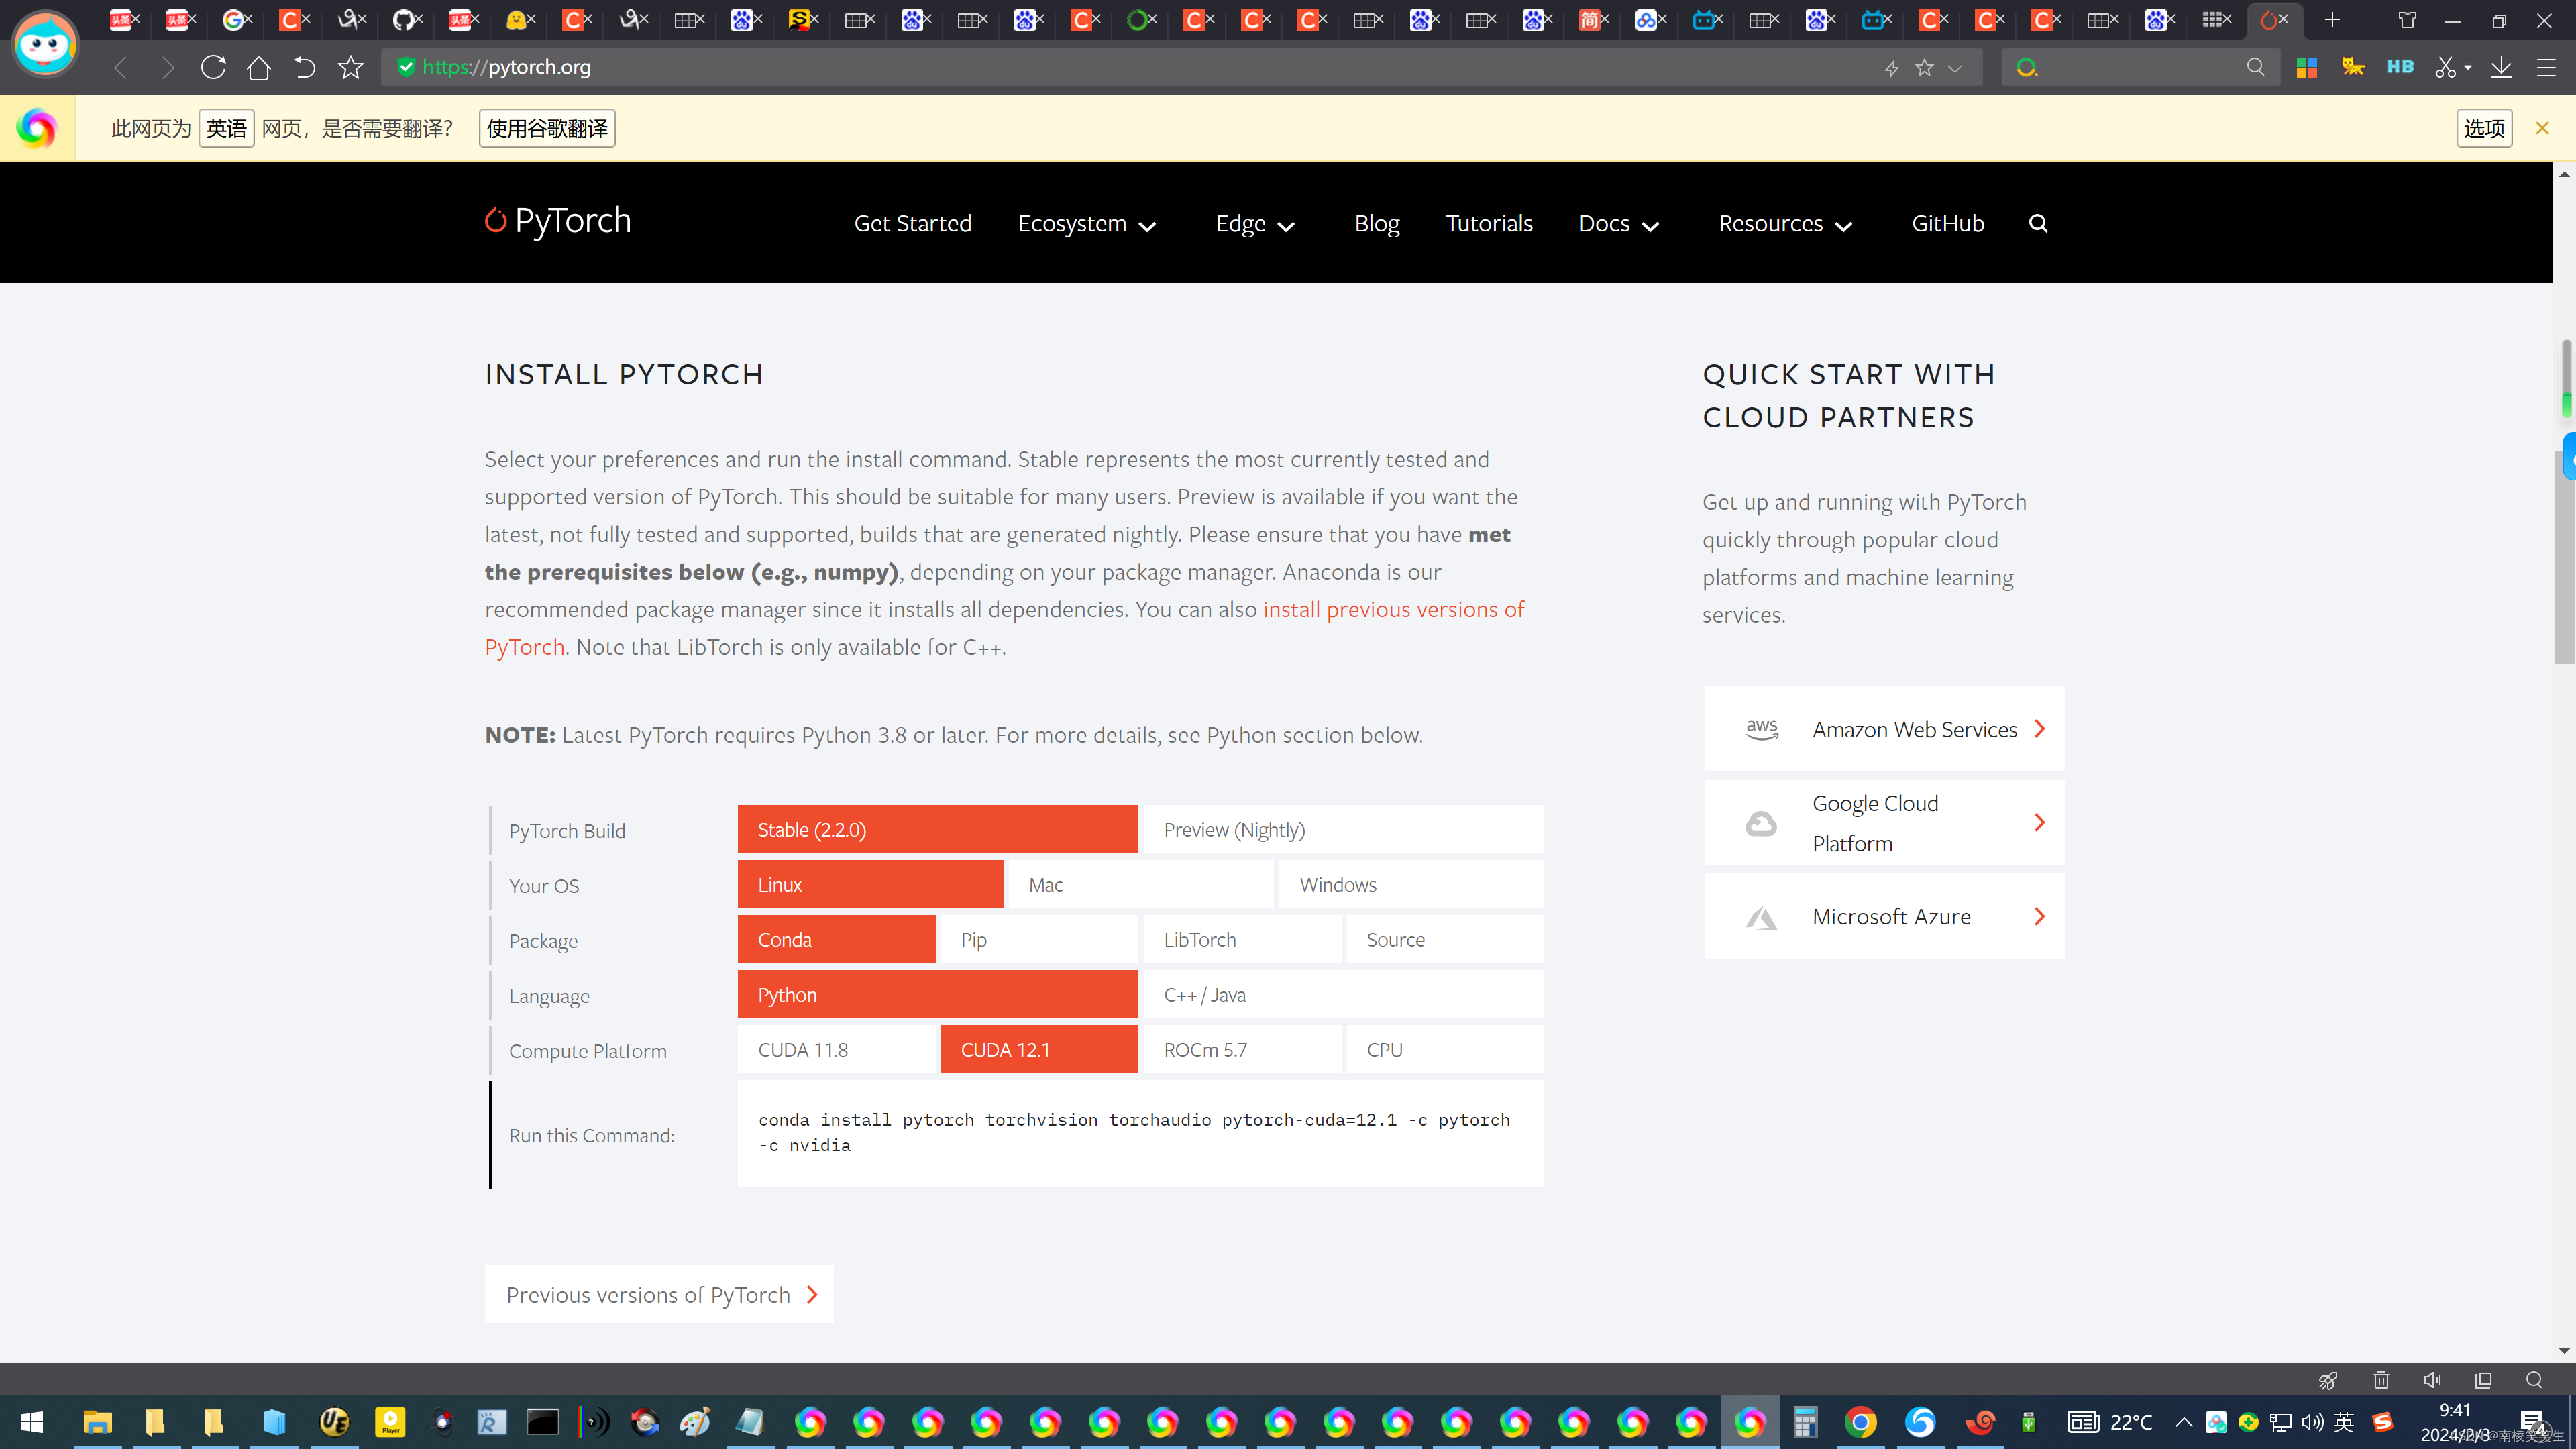Click the scissors screenshot tool icon
Image resolution: width=2576 pixels, height=1449 pixels.
(x=2446, y=67)
